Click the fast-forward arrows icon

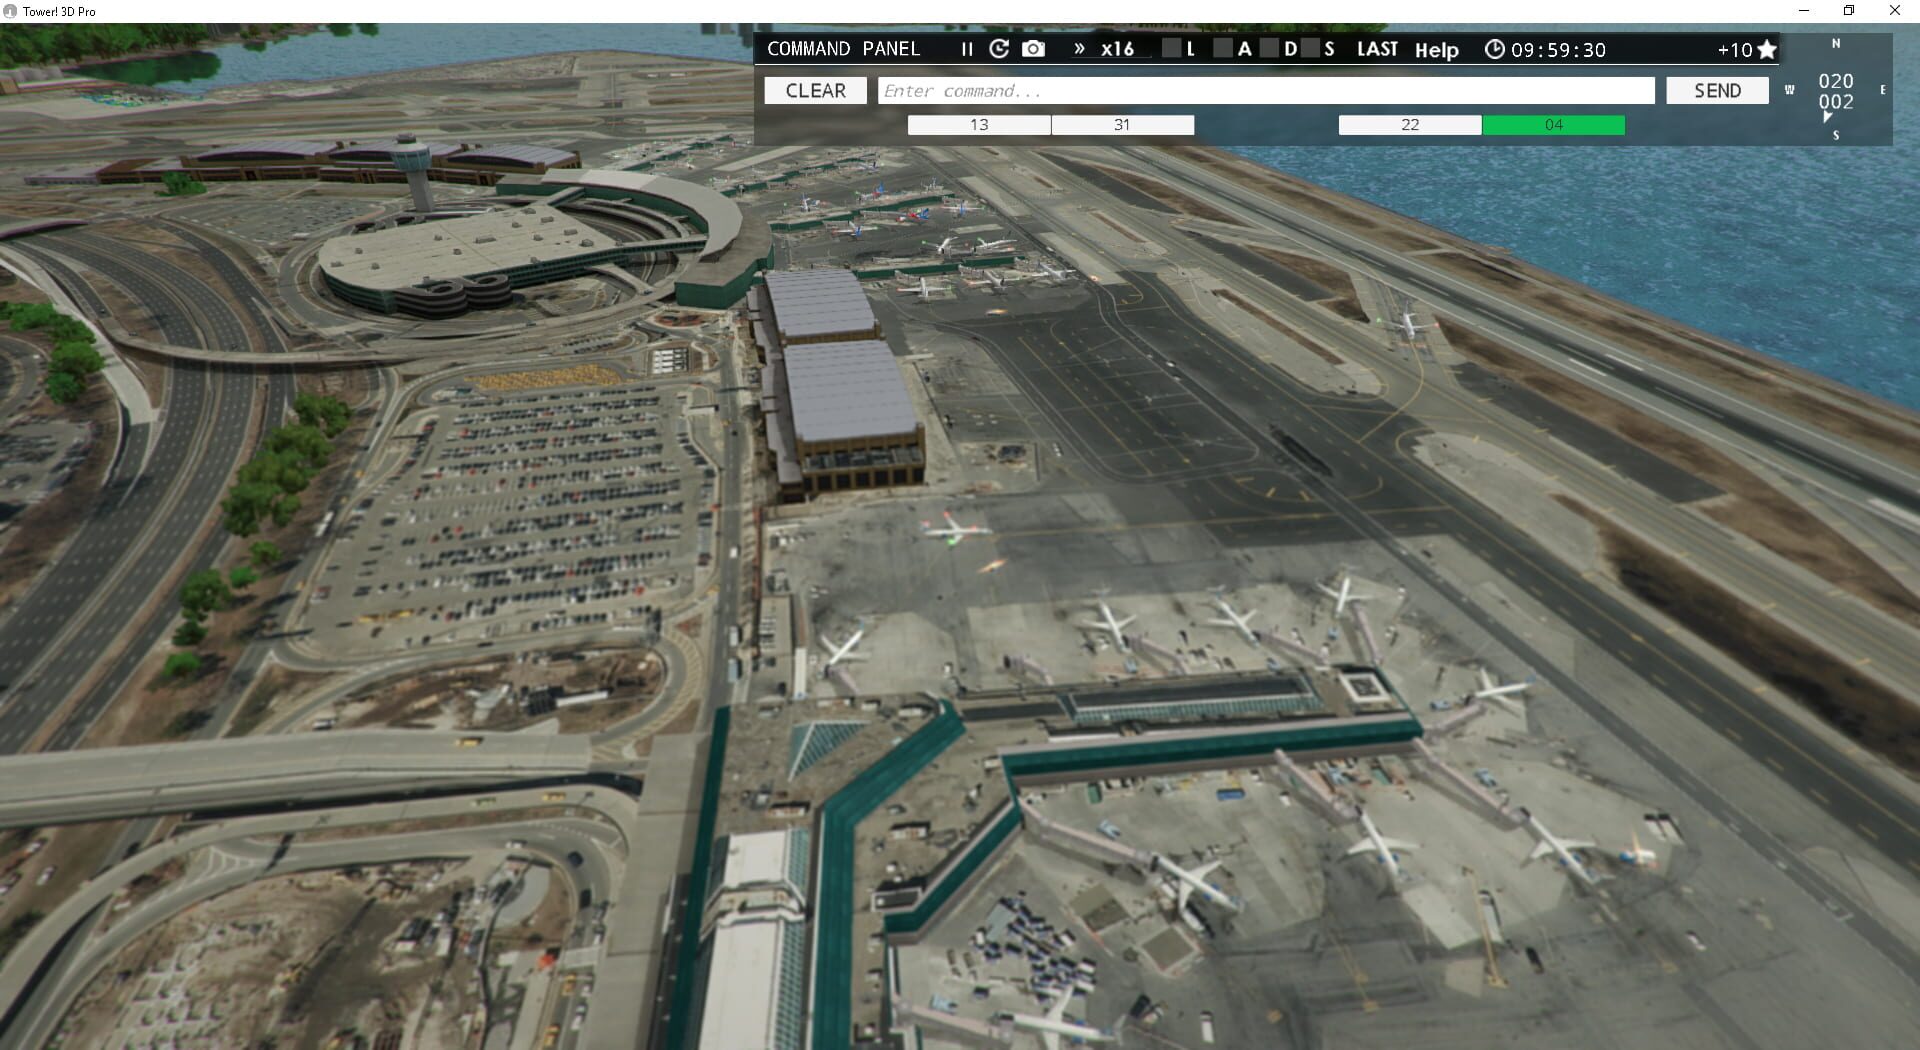[1079, 48]
